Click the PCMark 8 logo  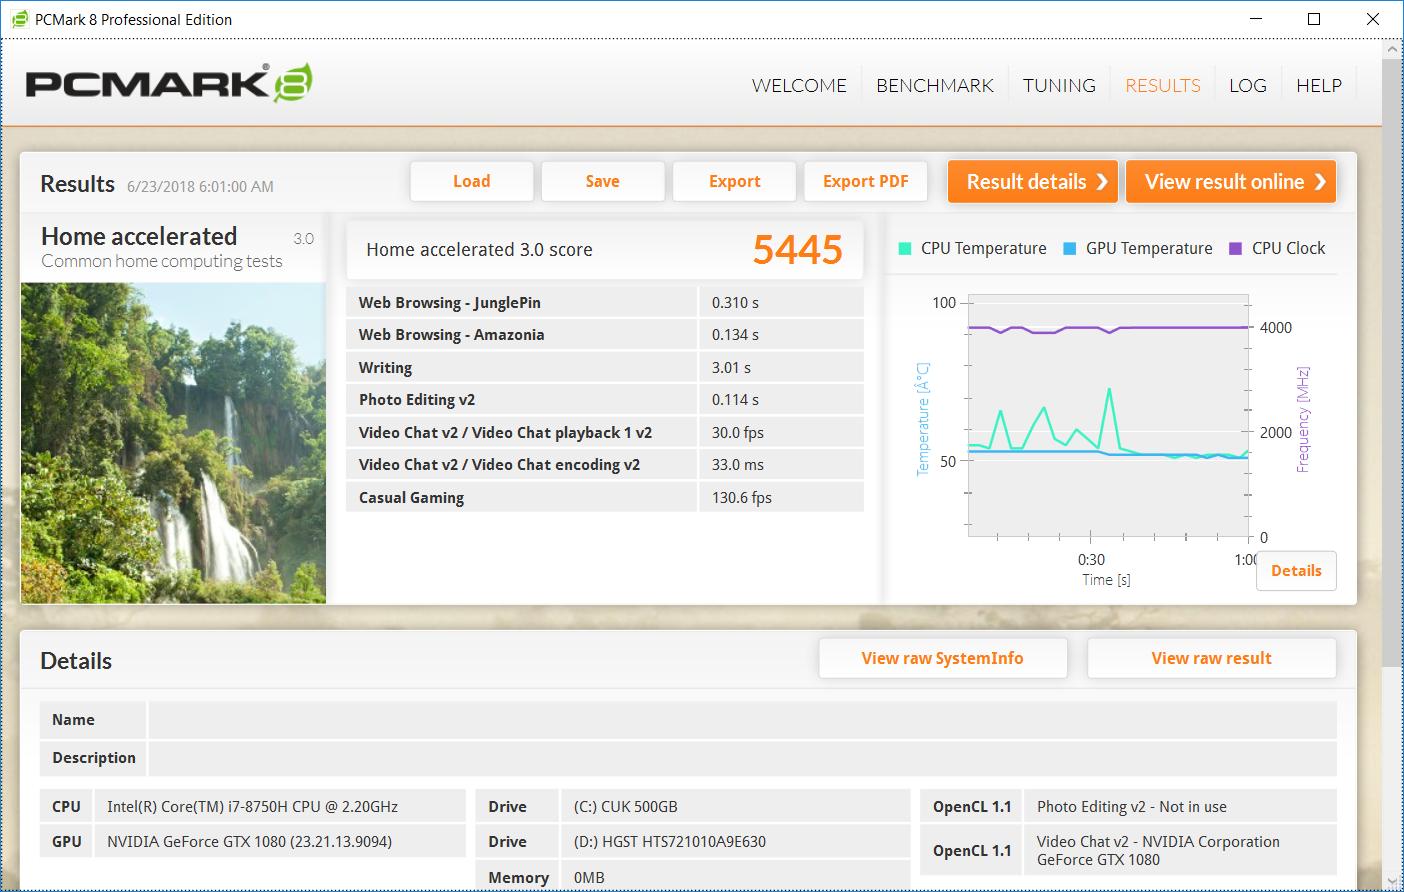click(169, 83)
